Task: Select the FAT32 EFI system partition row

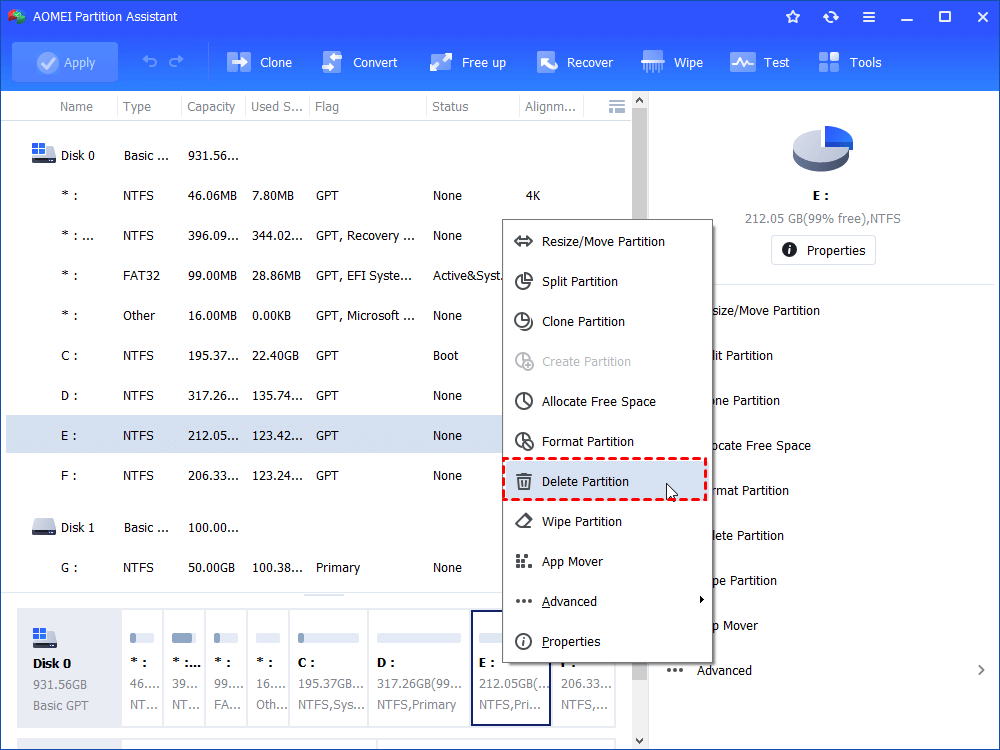Action: [x=255, y=276]
